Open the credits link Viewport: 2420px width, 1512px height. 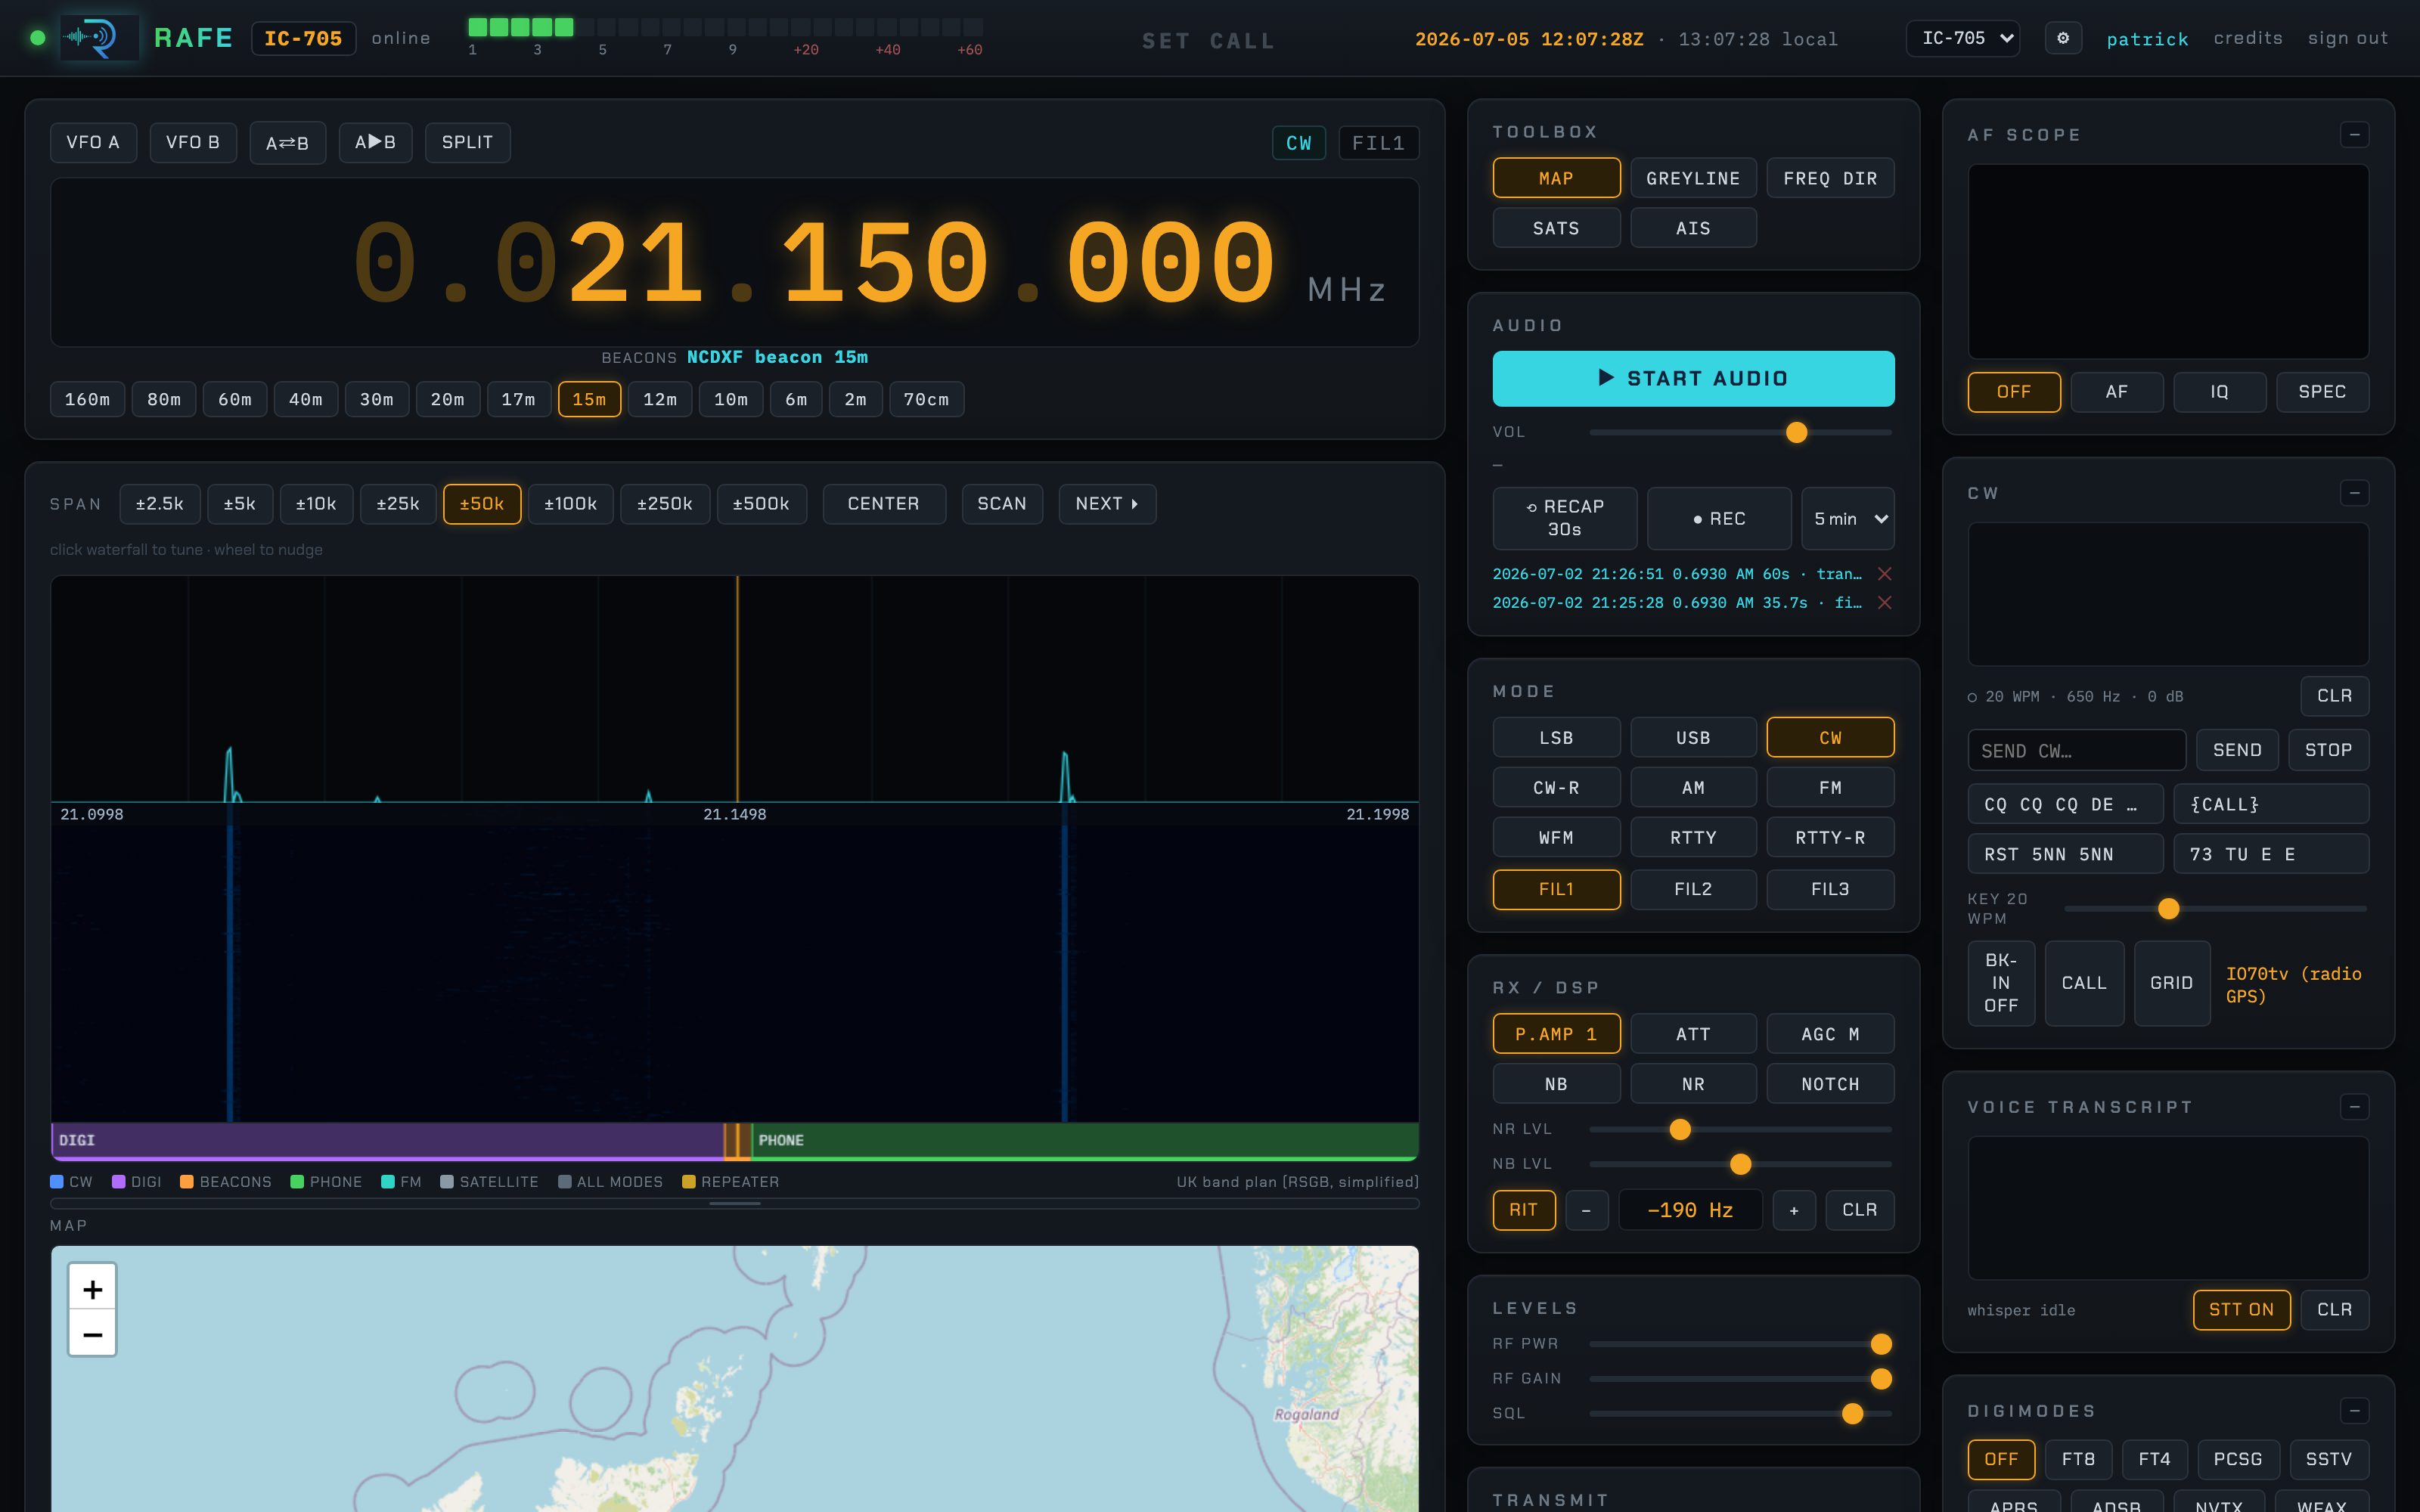[x=2248, y=38]
